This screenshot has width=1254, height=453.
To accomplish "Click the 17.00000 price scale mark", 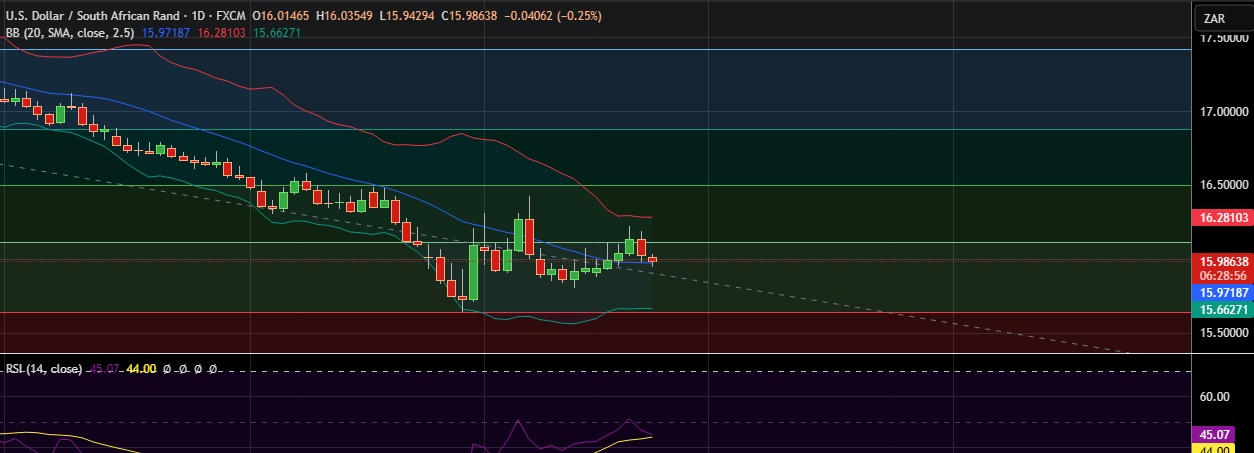I will point(1222,111).
